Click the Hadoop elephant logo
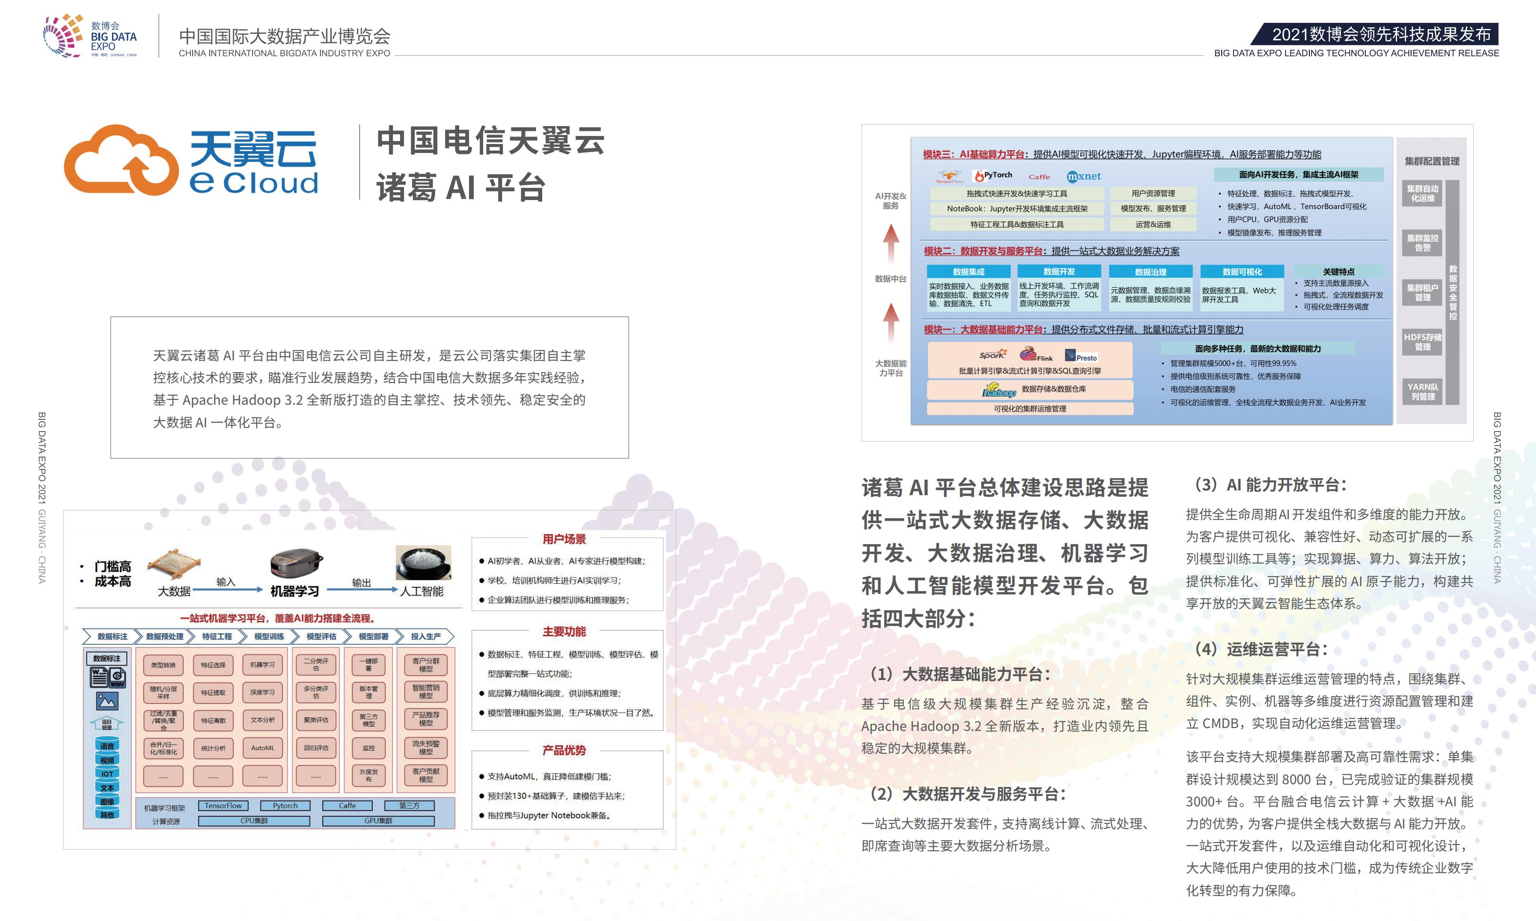The image size is (1536, 921). [998, 390]
